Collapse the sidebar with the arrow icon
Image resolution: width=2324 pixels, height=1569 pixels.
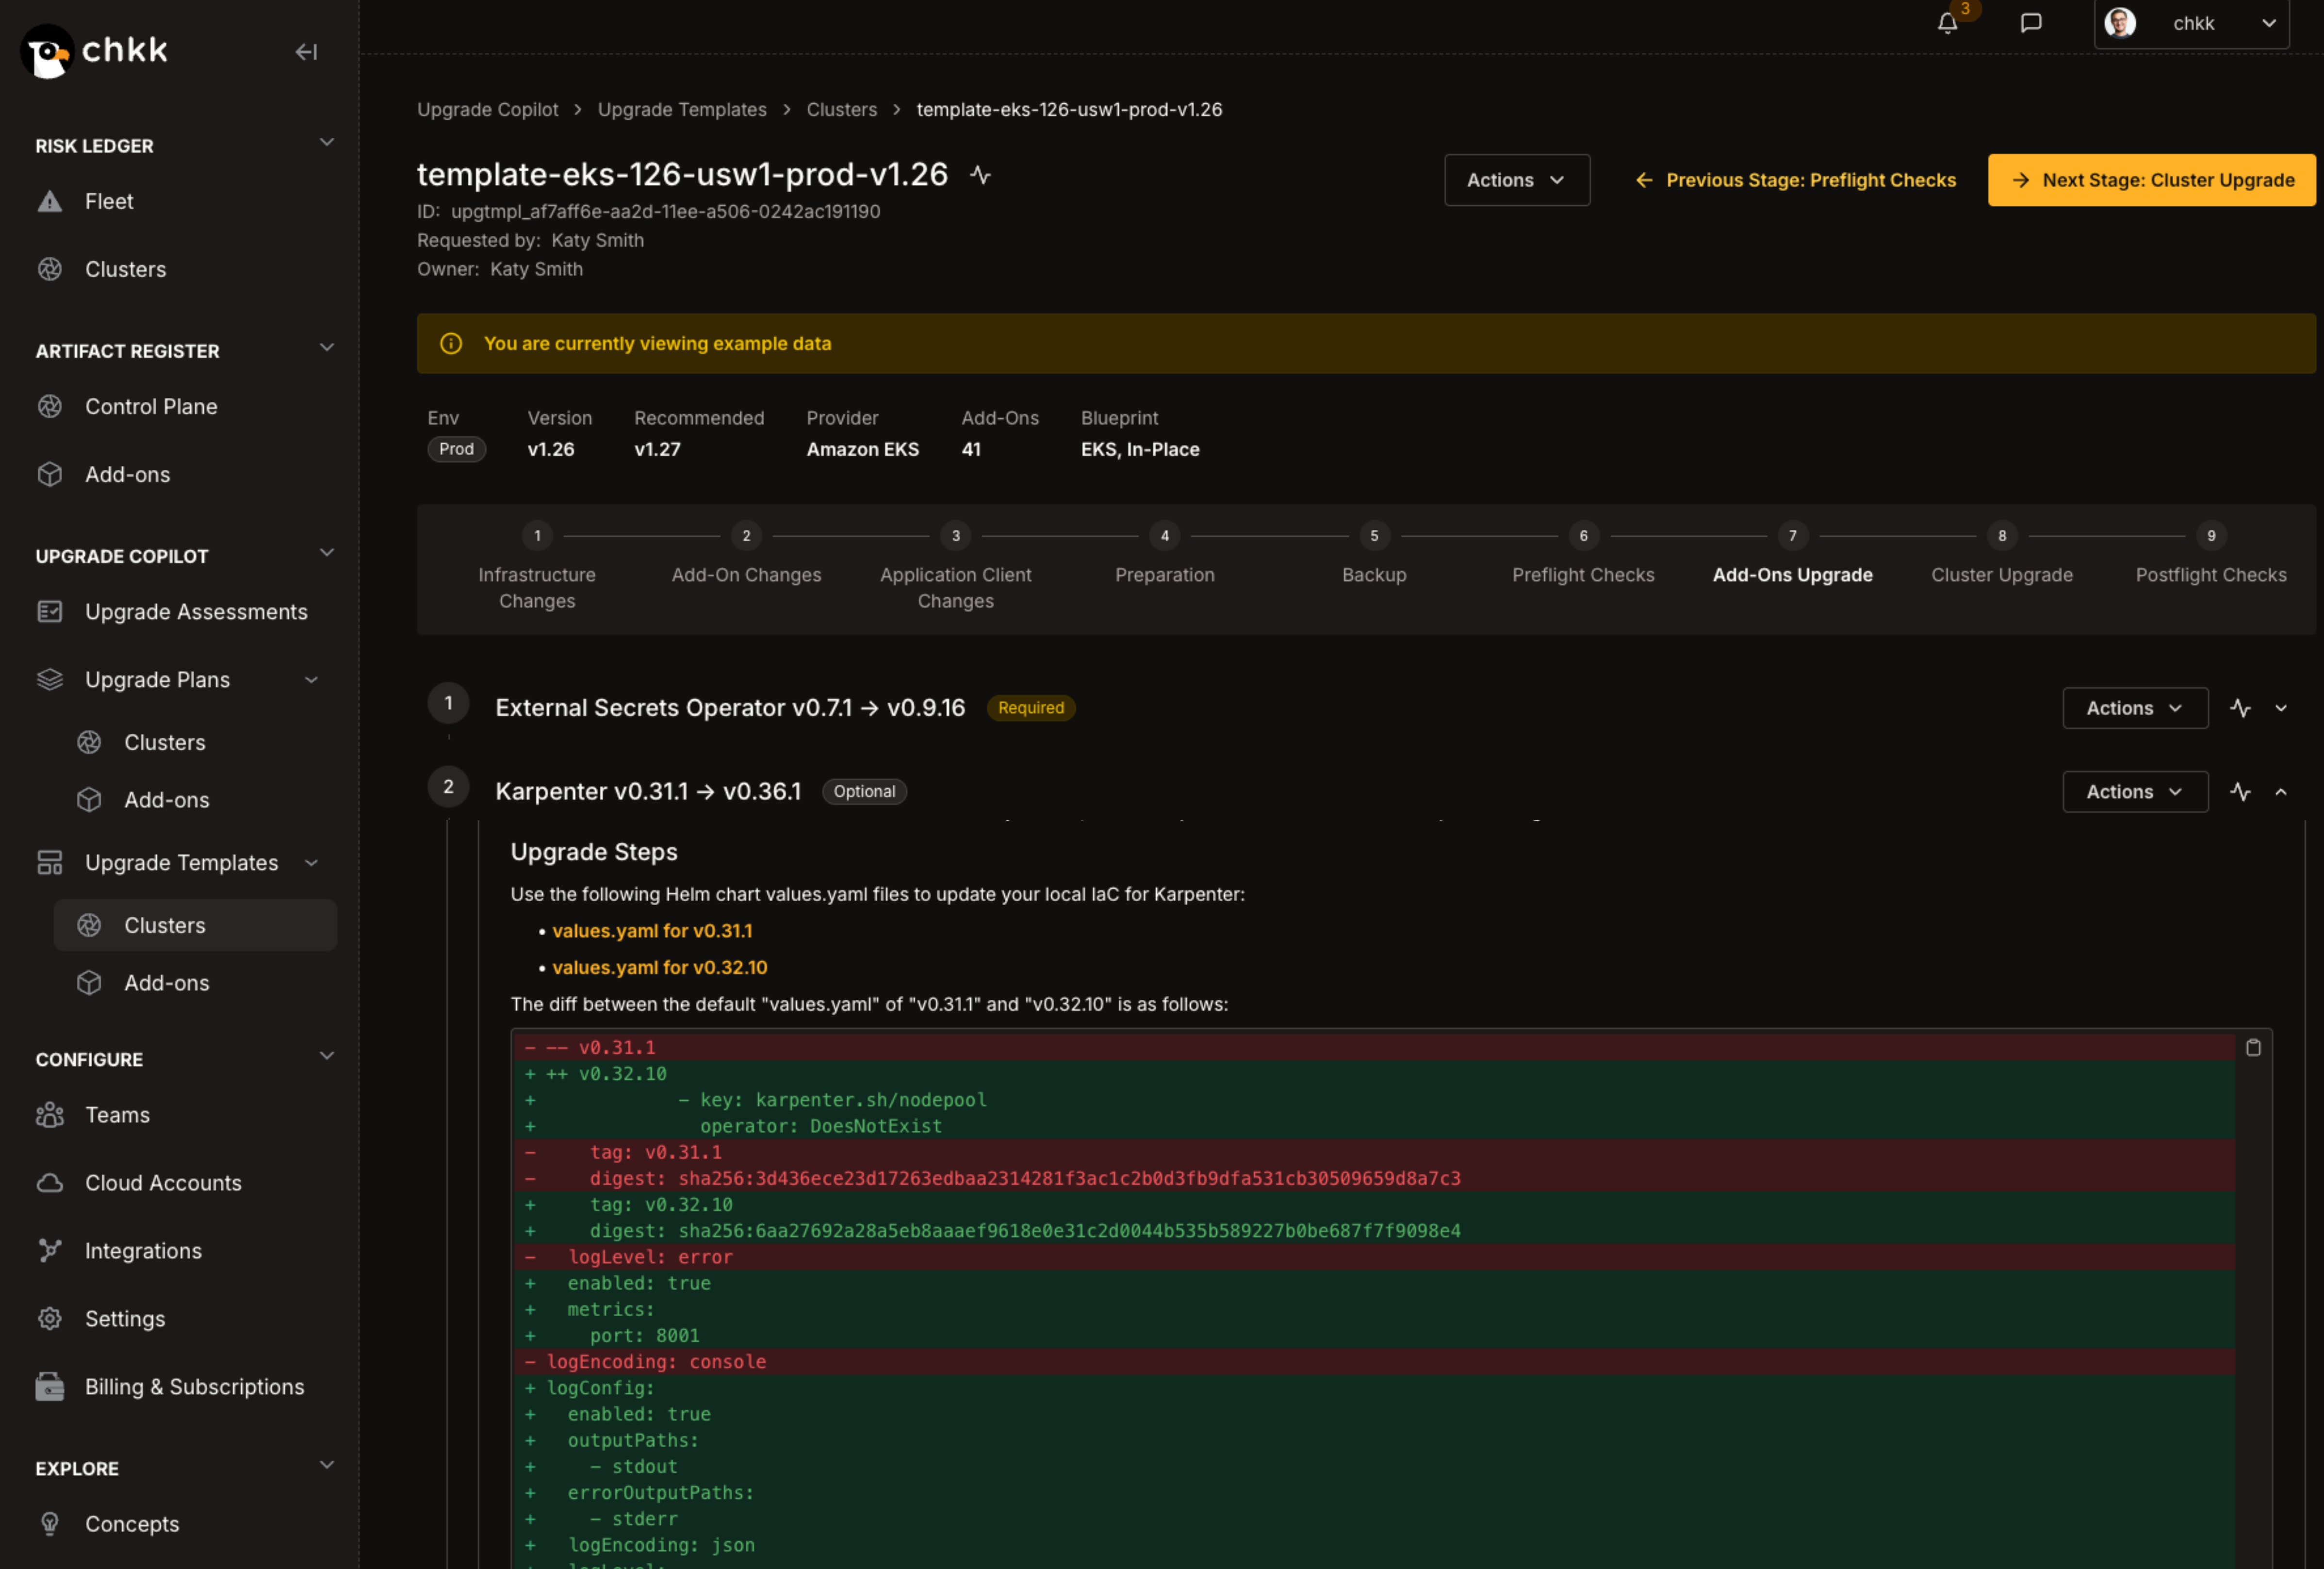pos(306,52)
